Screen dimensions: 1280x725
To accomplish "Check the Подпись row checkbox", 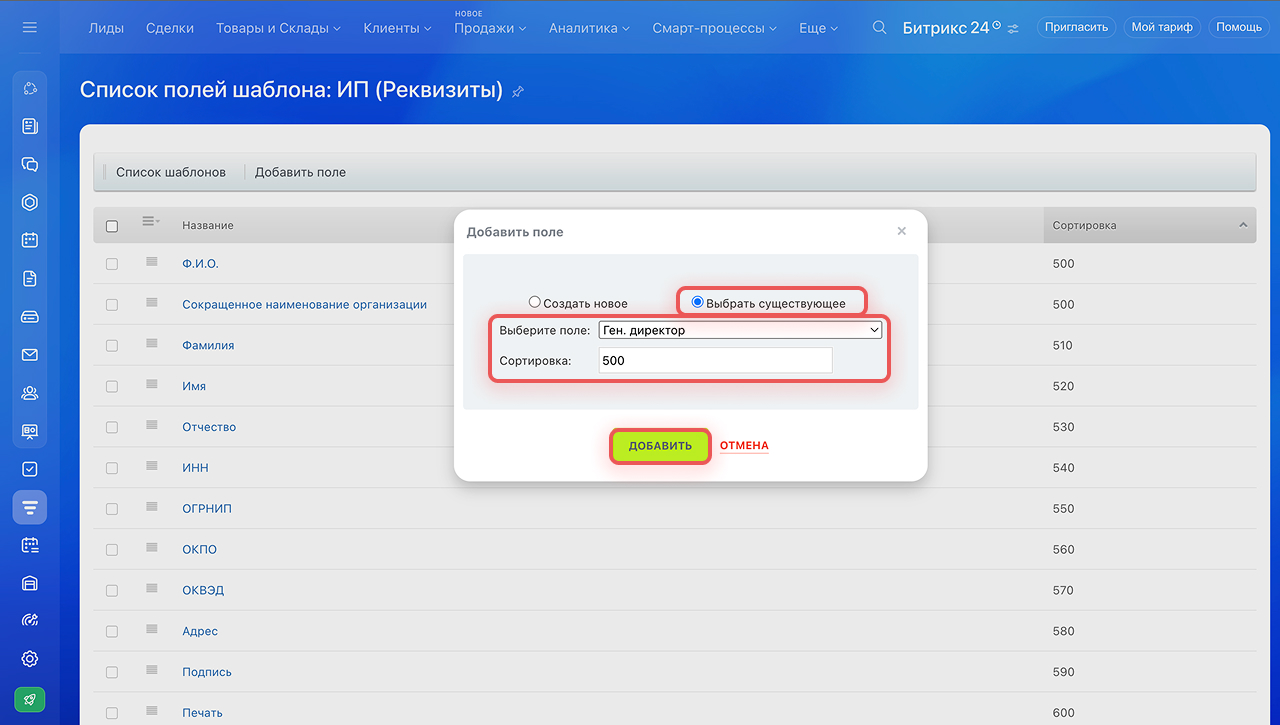I will pos(112,673).
